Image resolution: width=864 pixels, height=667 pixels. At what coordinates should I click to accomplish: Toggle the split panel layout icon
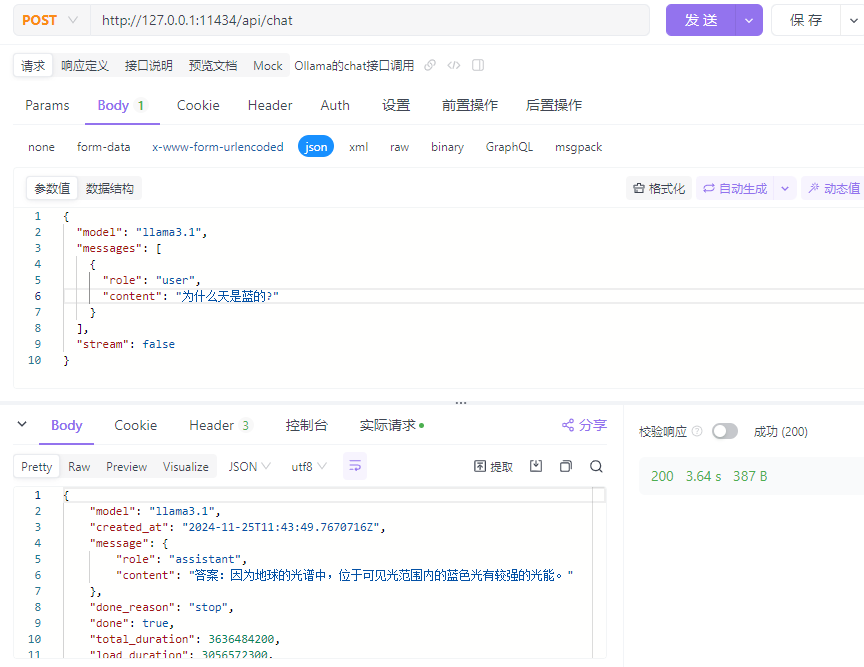(x=478, y=65)
